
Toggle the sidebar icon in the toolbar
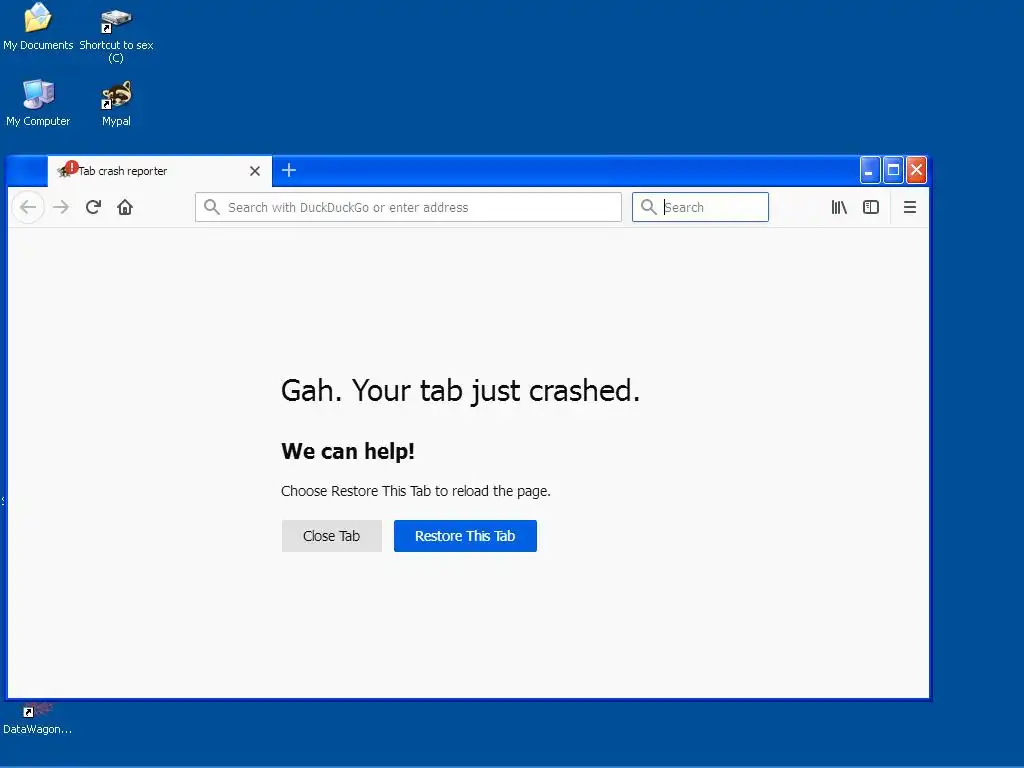871,207
